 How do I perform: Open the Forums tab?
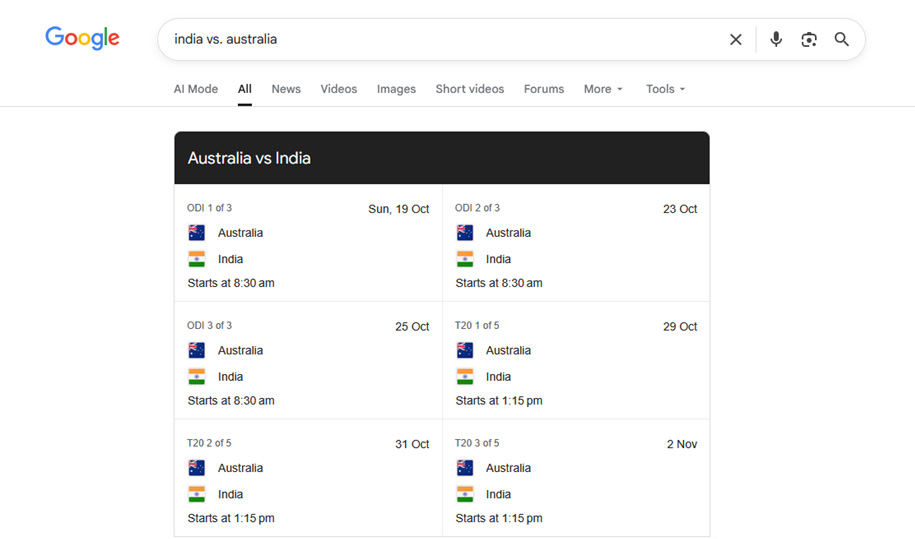click(x=544, y=89)
